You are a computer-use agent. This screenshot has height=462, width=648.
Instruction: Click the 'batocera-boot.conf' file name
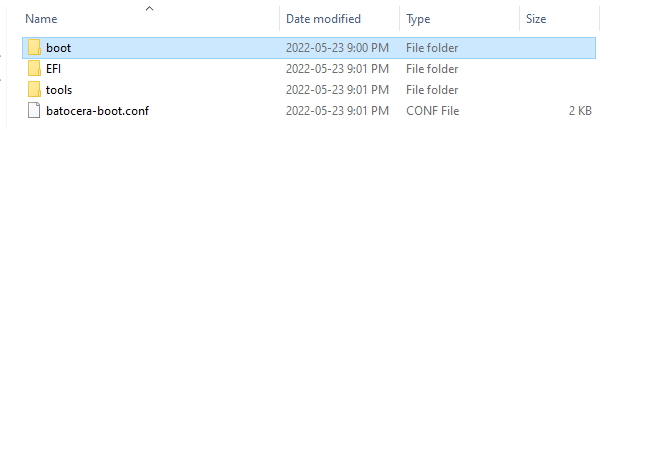coord(98,111)
